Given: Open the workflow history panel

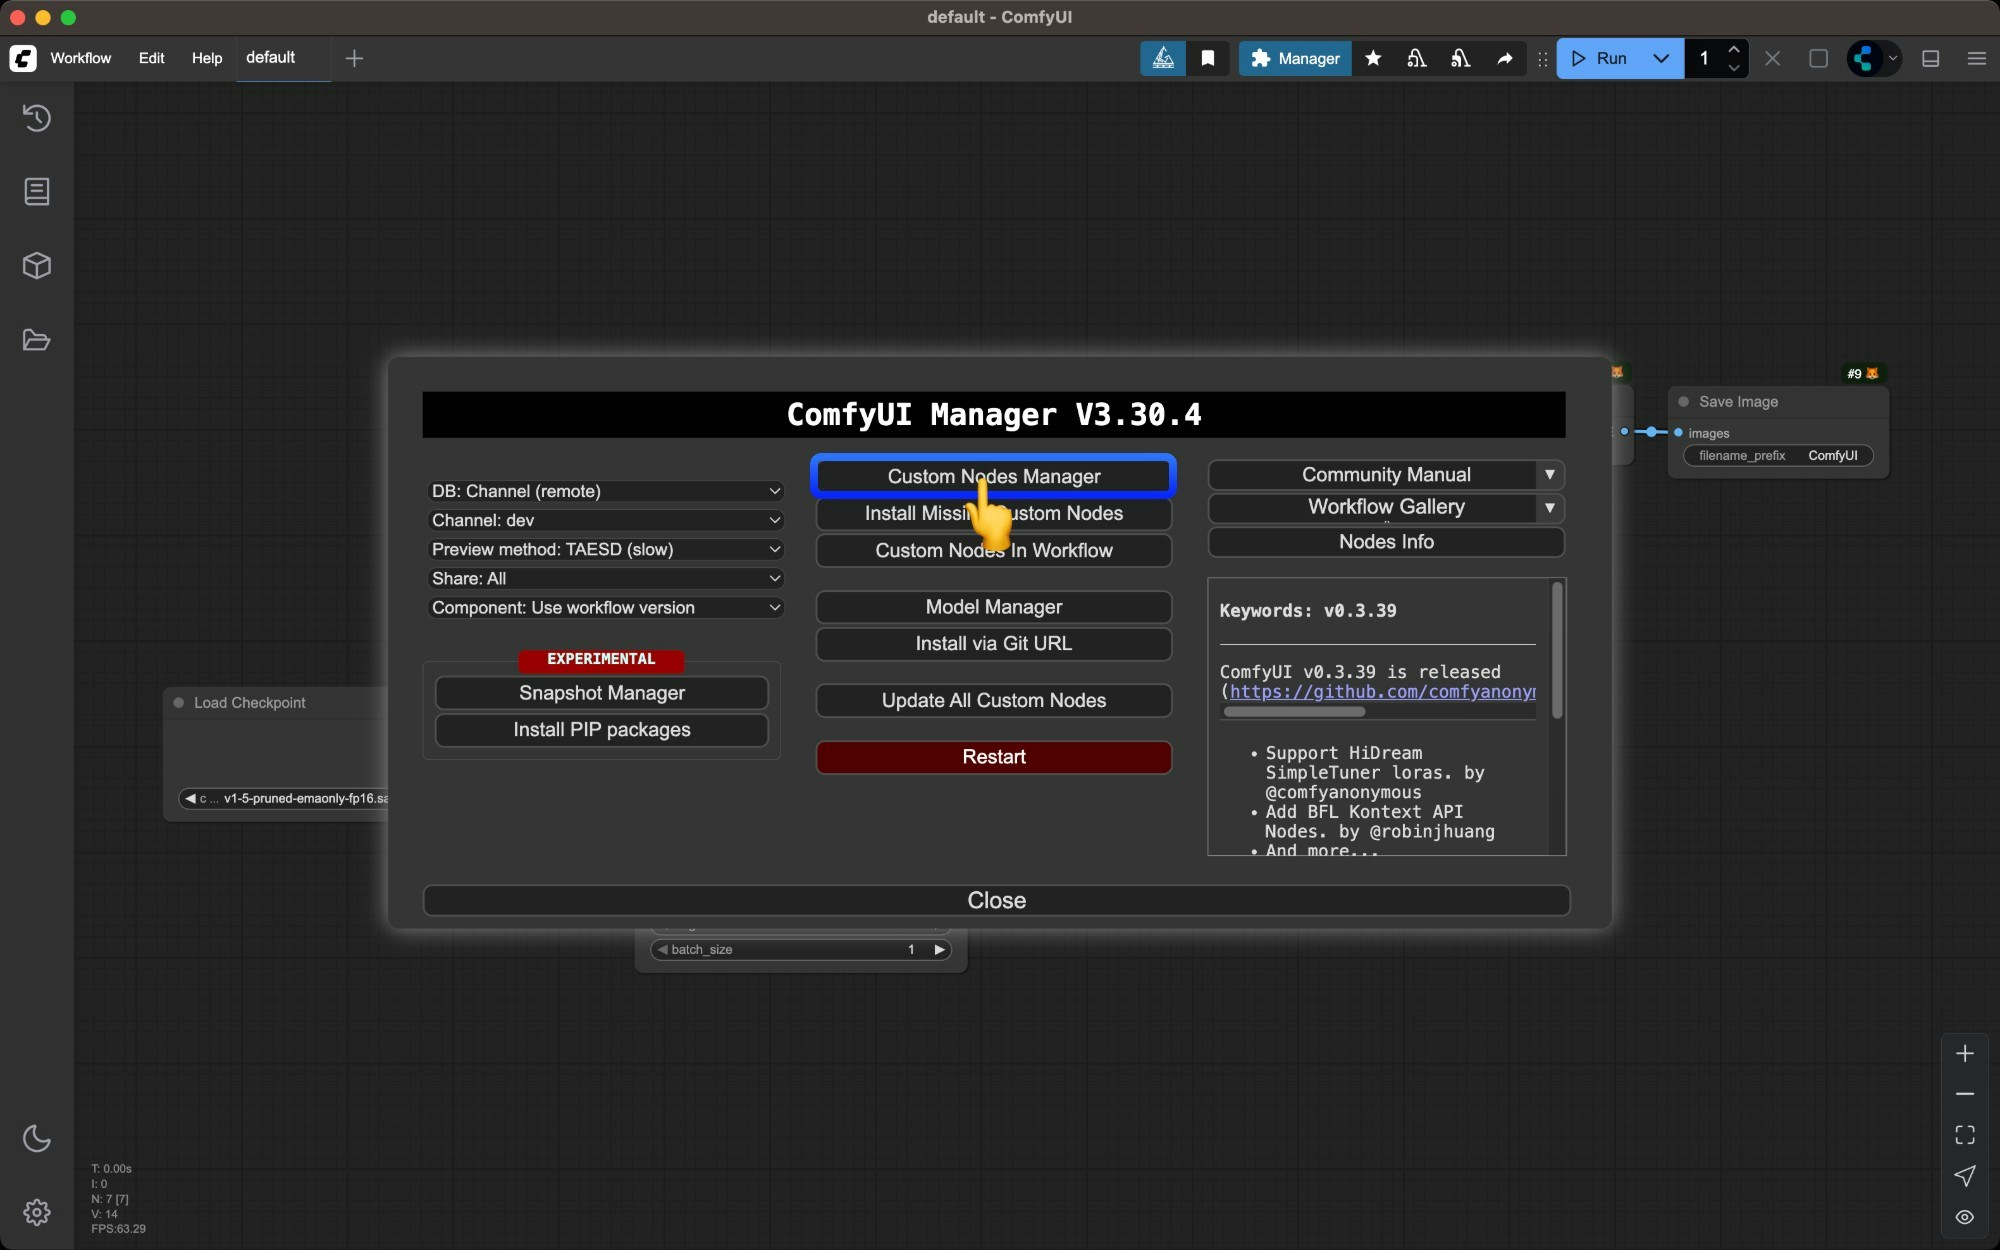Looking at the screenshot, I should 37,118.
